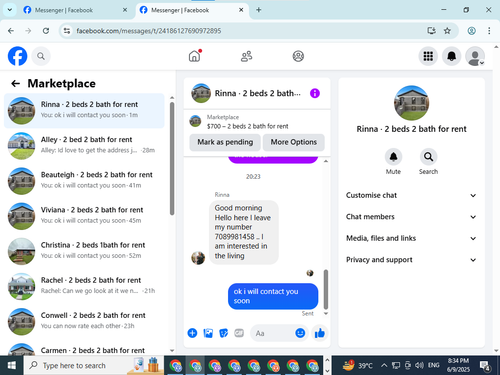Click Mark as pending button

click(225, 142)
